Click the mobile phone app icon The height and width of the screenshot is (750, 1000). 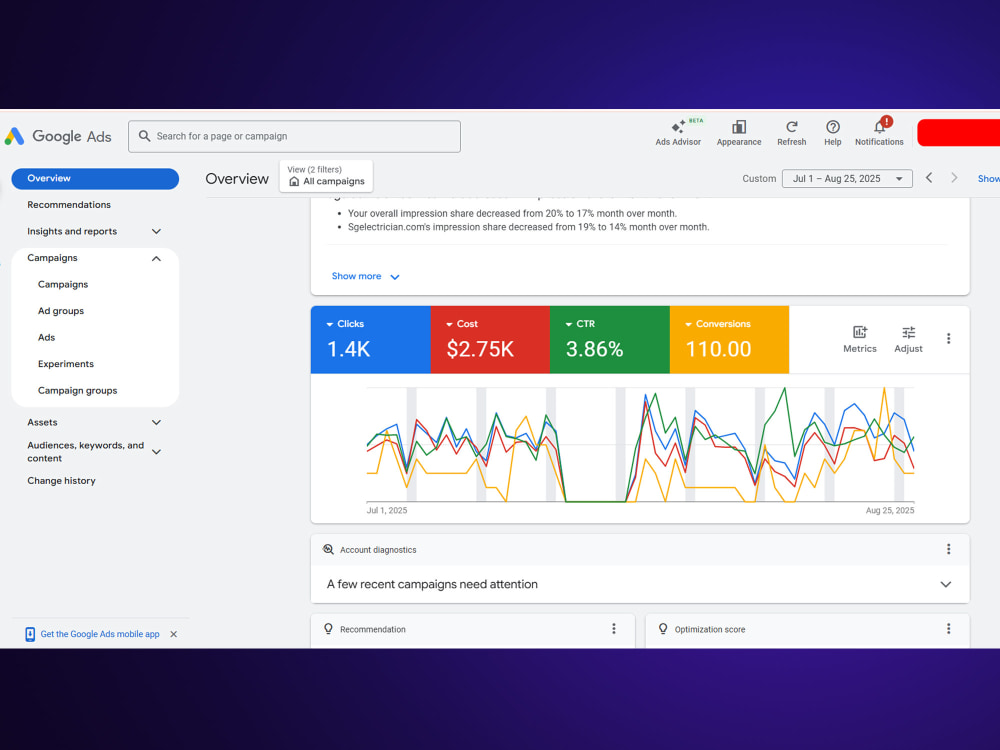[x=29, y=634]
